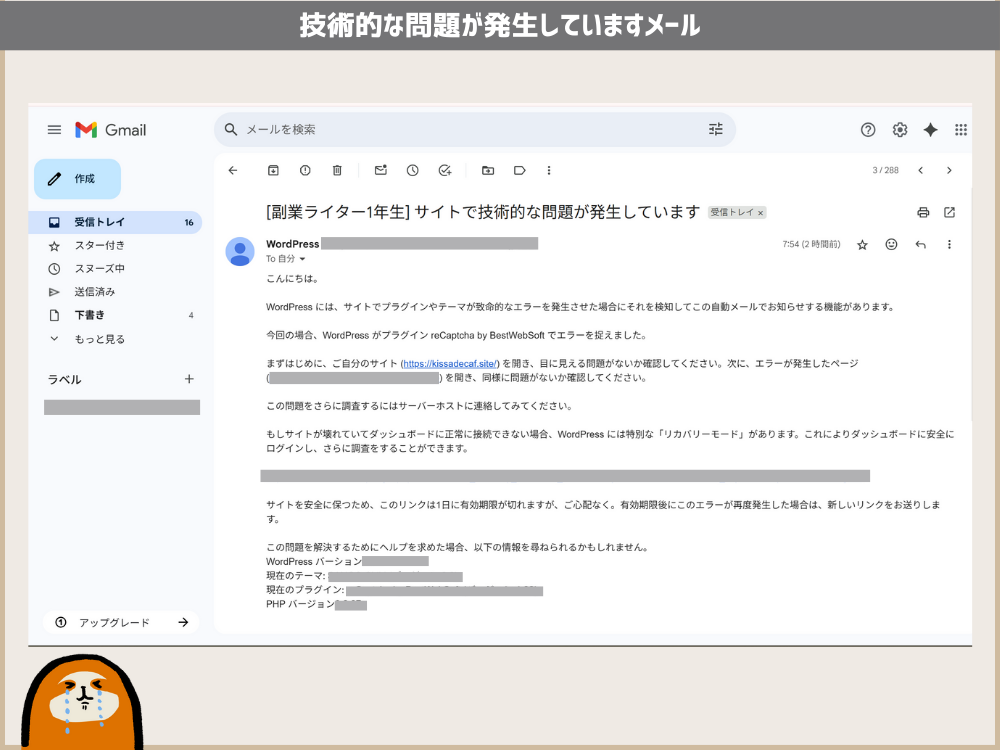
Task: Create a new label with plus
Action: 189,379
